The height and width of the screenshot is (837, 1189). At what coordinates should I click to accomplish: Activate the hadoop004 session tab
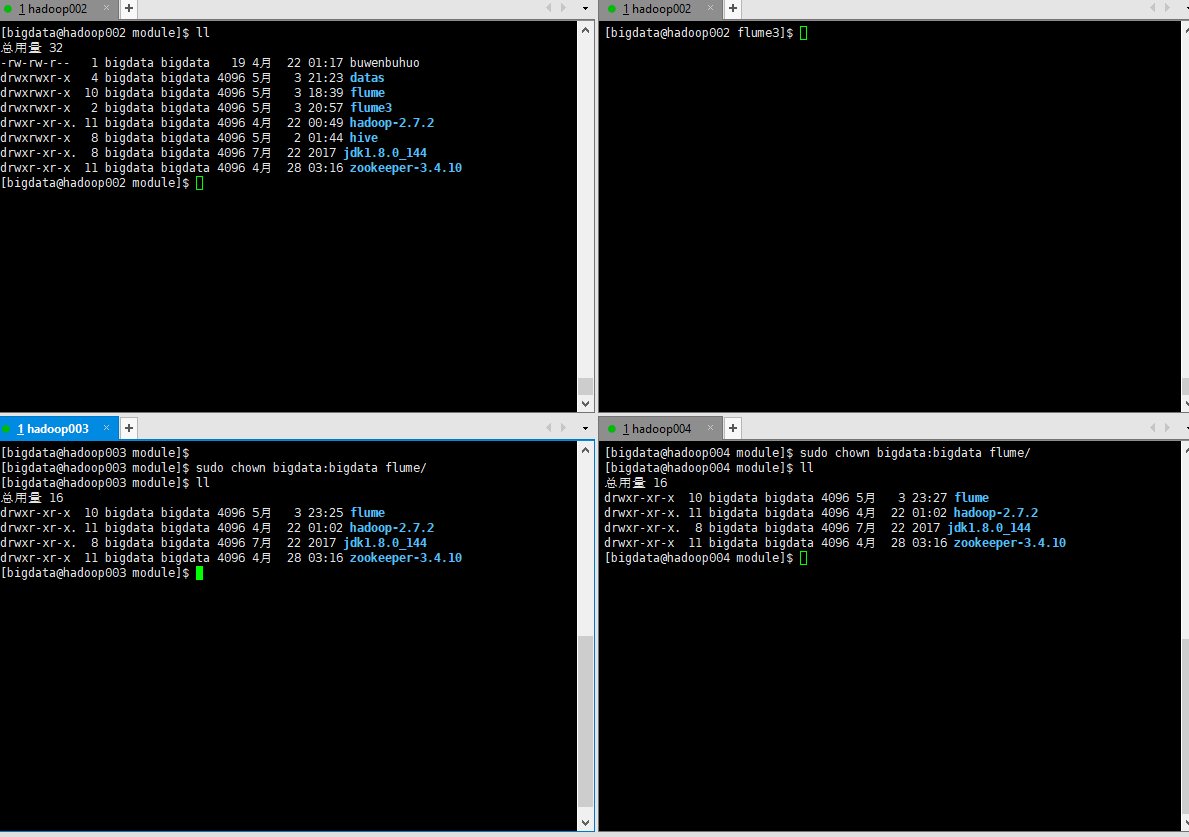[x=657, y=428]
